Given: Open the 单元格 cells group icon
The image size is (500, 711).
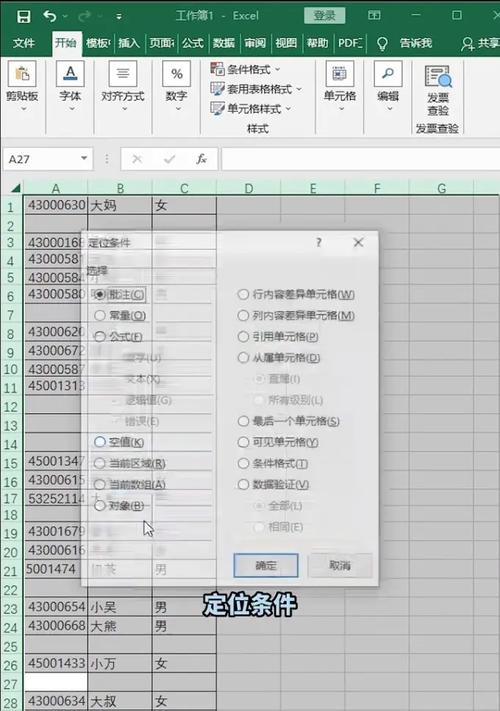Looking at the screenshot, I should coord(340,73).
